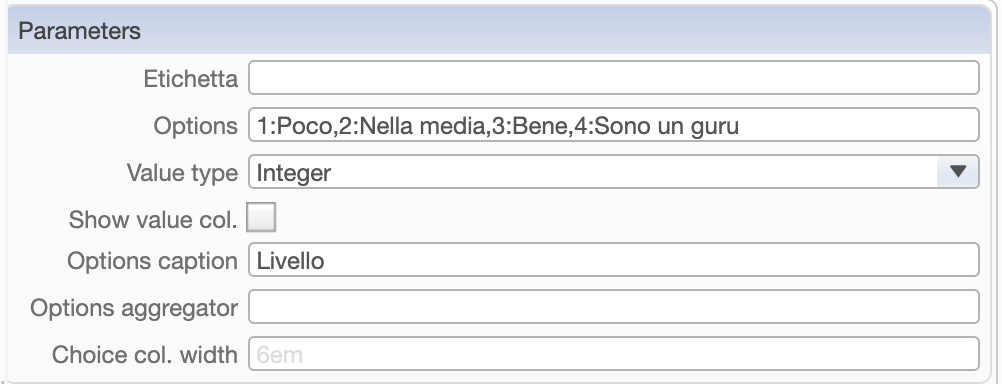This screenshot has width=1002, height=384.
Task: Click the 6em placeholder text
Action: click(x=279, y=355)
